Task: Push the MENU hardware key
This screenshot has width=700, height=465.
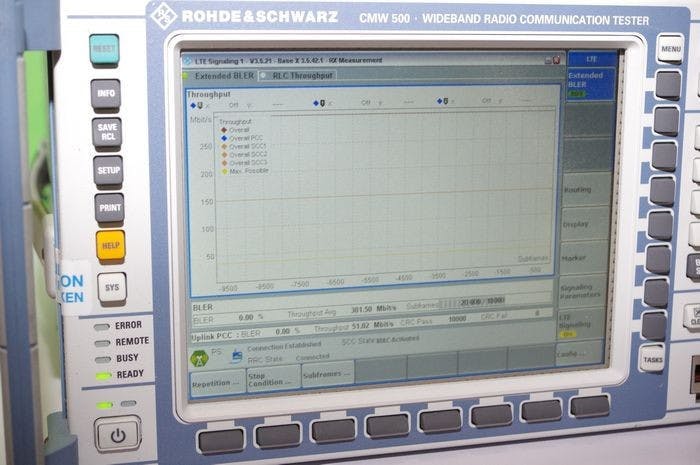Action: (671, 49)
